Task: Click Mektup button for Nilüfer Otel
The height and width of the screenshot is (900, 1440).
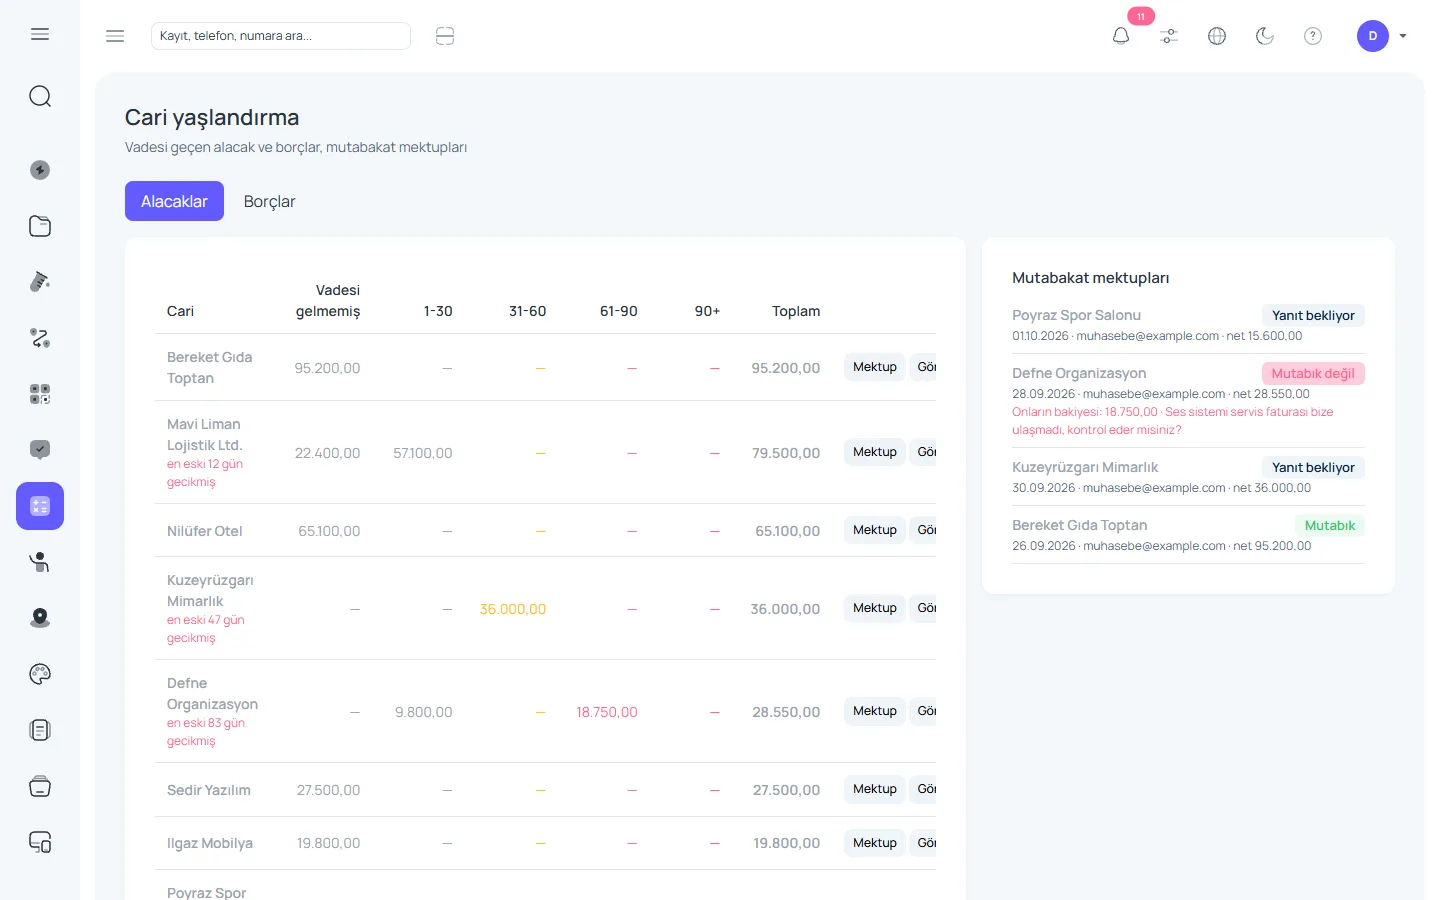Action: pyautogui.click(x=875, y=530)
